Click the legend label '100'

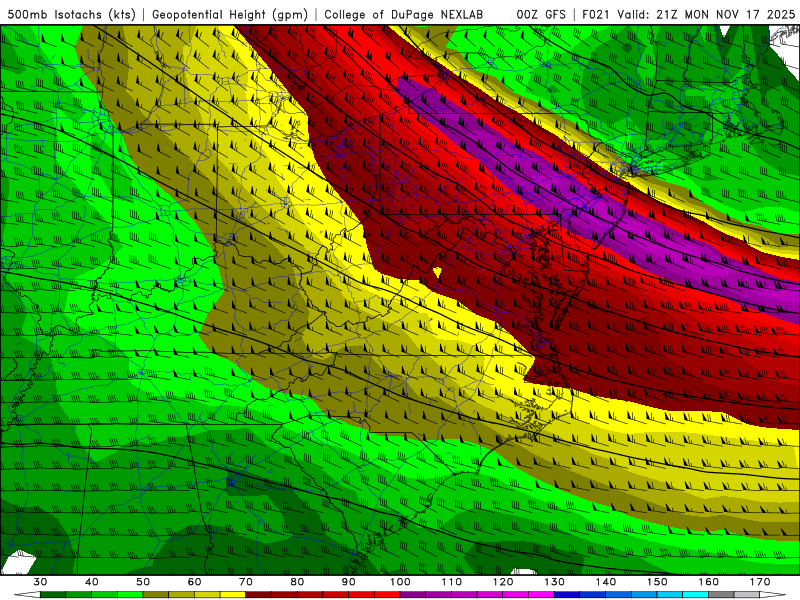pos(400,582)
